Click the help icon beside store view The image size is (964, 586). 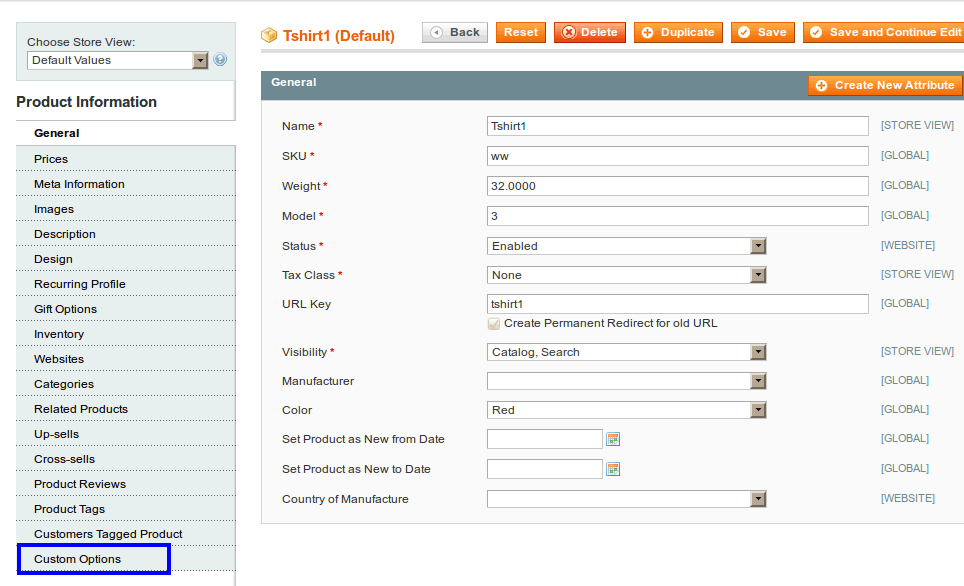220,60
